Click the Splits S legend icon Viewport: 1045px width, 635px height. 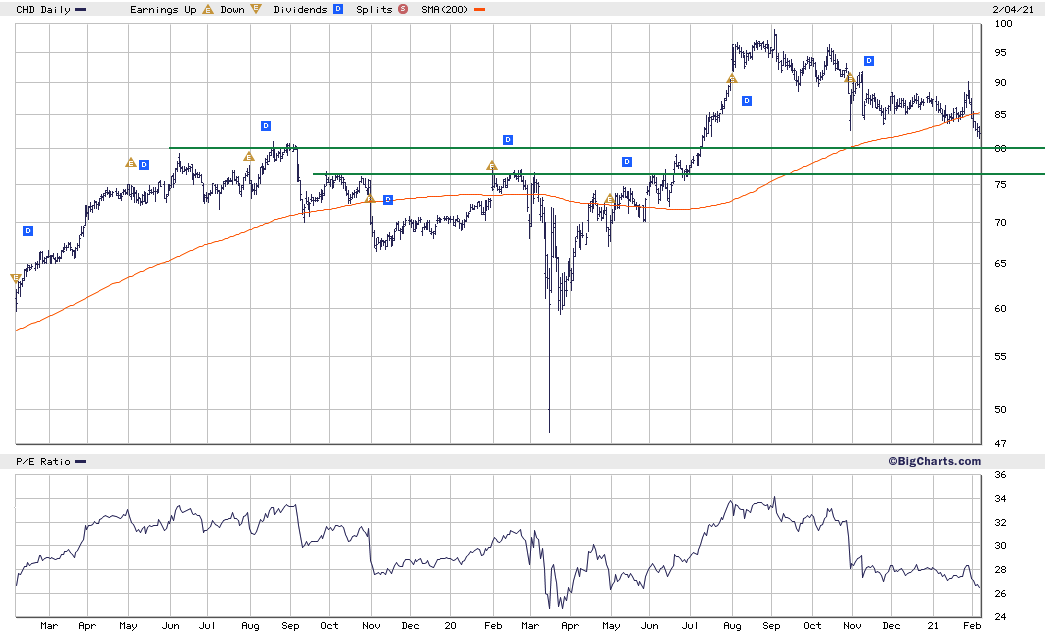[x=403, y=9]
